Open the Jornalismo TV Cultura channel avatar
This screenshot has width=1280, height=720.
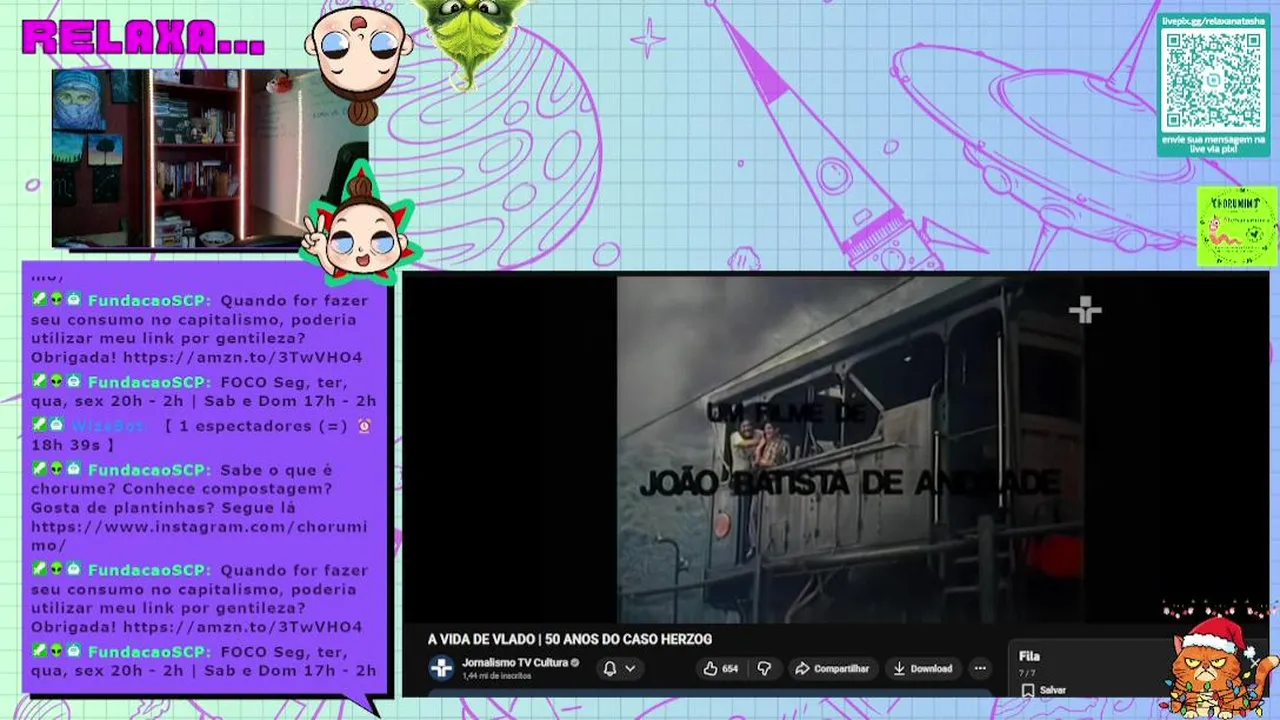tap(441, 668)
